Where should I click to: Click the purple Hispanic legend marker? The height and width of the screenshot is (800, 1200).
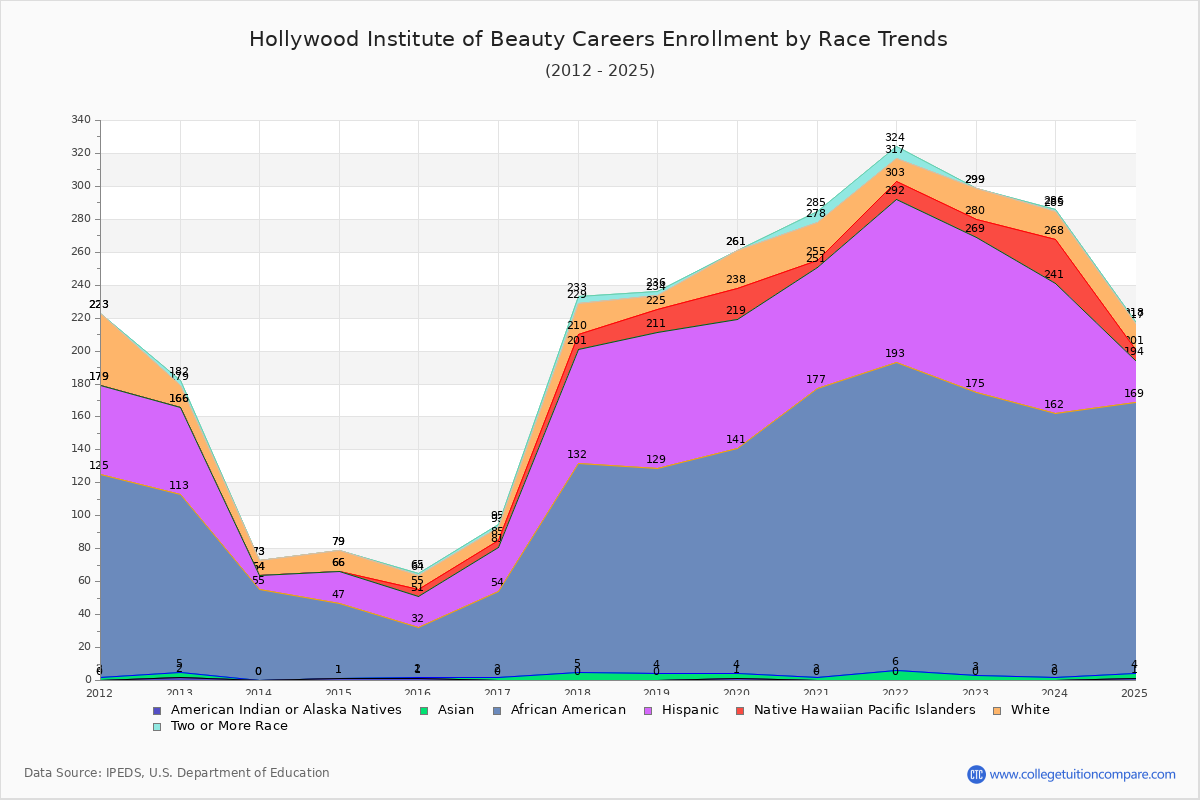647,710
